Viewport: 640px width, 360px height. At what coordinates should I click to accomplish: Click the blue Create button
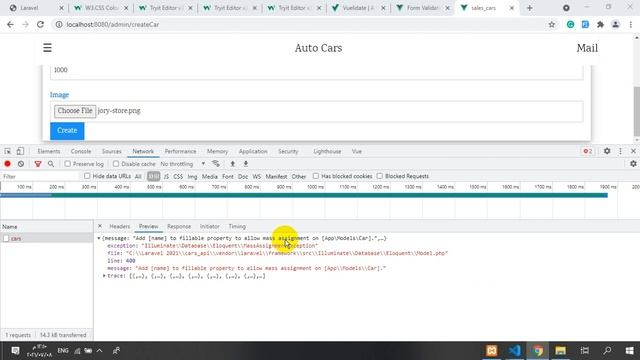(x=67, y=131)
